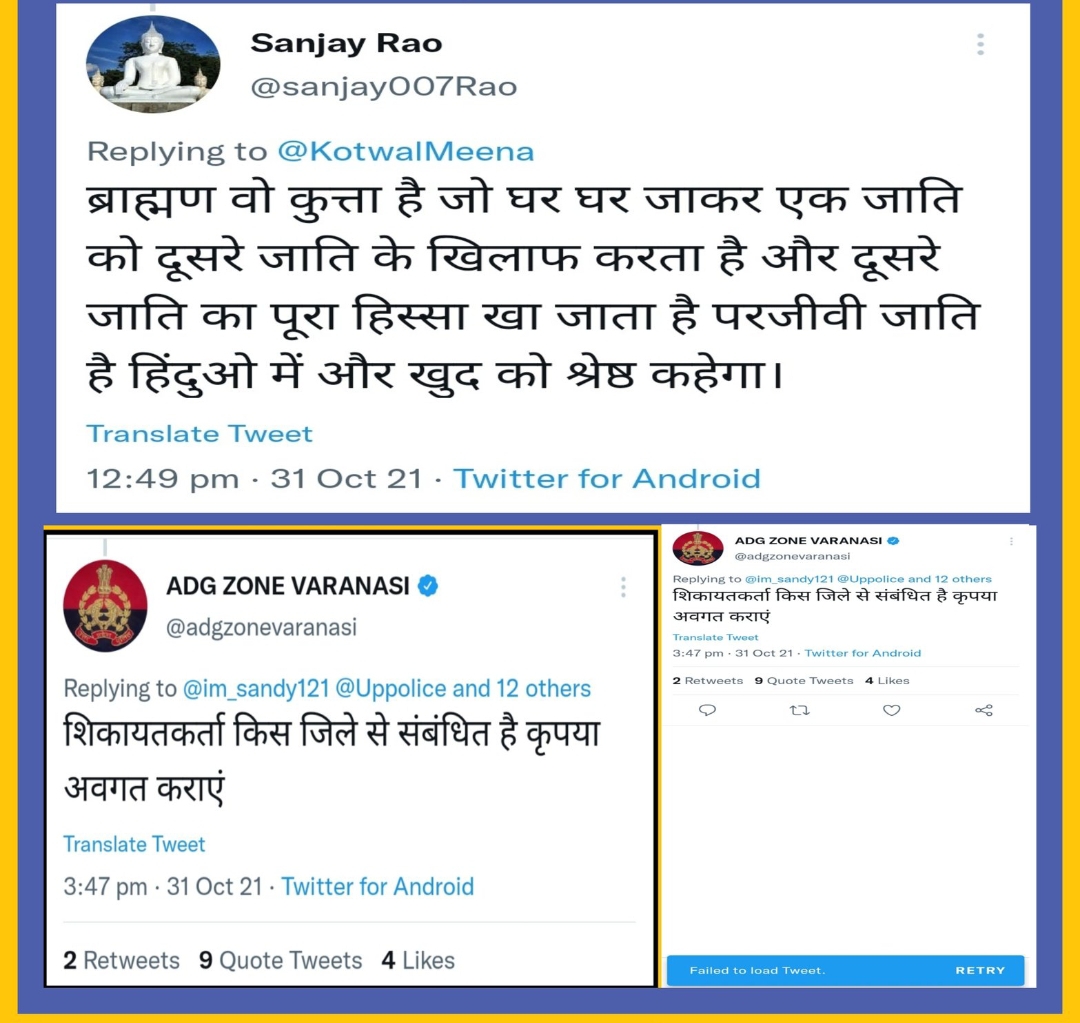Image resolution: width=1080 pixels, height=1023 pixels.
Task: Open the large ADG Zone Varanasi police emblem avatar
Action: click(x=105, y=606)
